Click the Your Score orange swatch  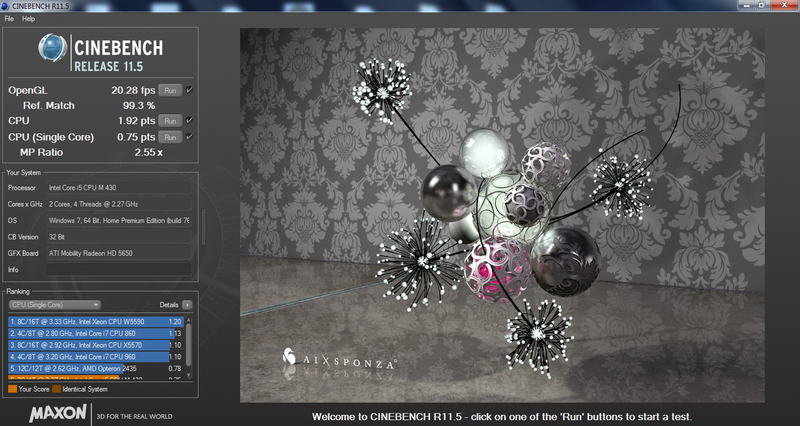pyautogui.click(x=13, y=389)
